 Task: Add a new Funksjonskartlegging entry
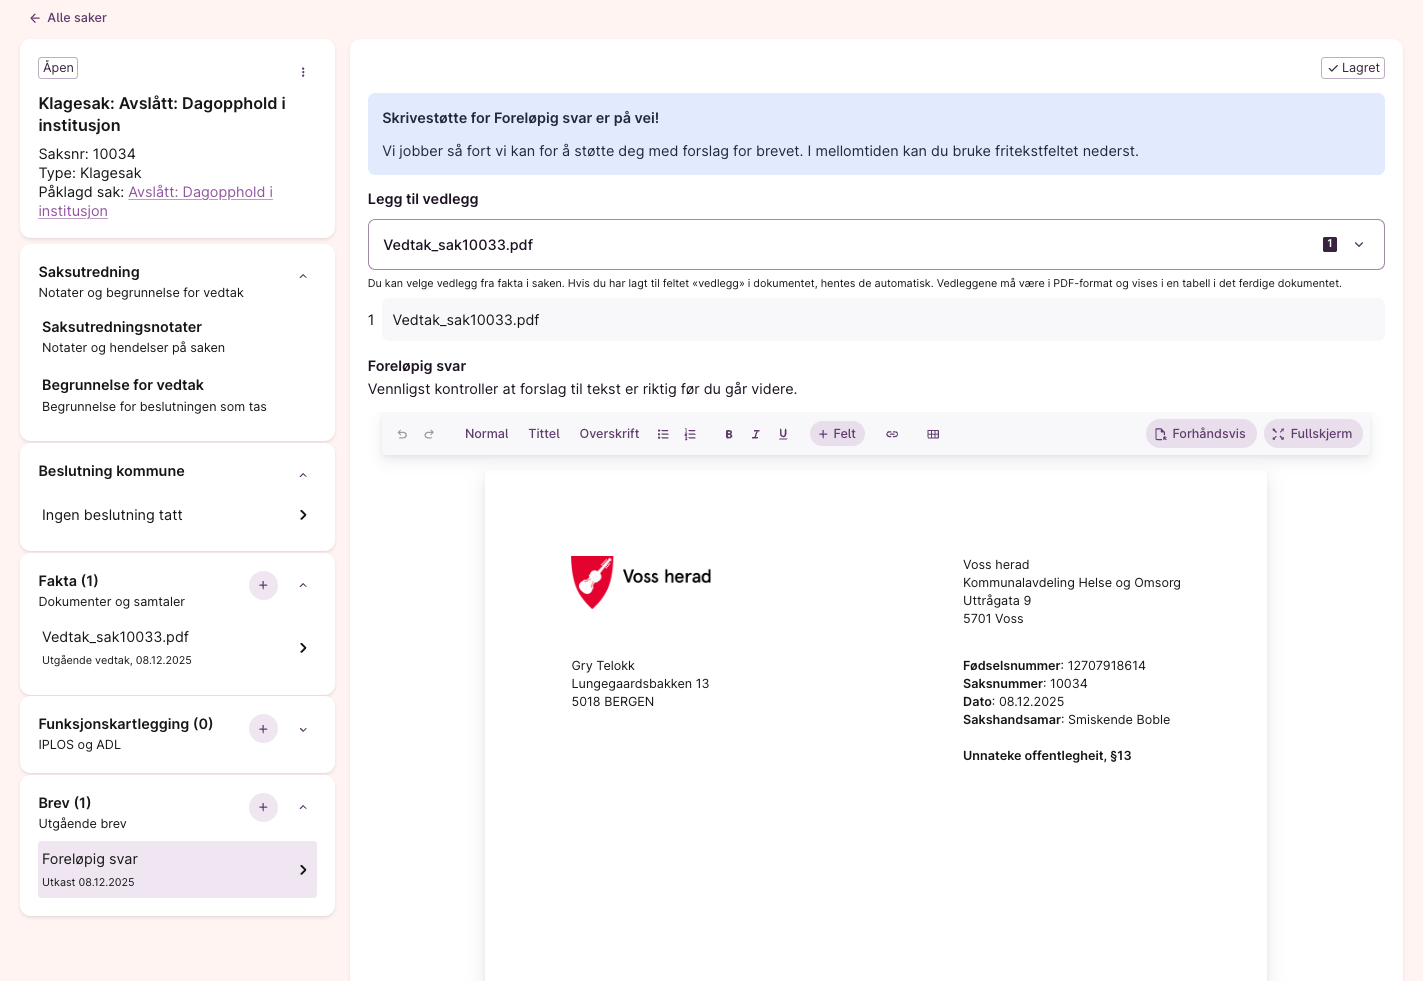[263, 729]
